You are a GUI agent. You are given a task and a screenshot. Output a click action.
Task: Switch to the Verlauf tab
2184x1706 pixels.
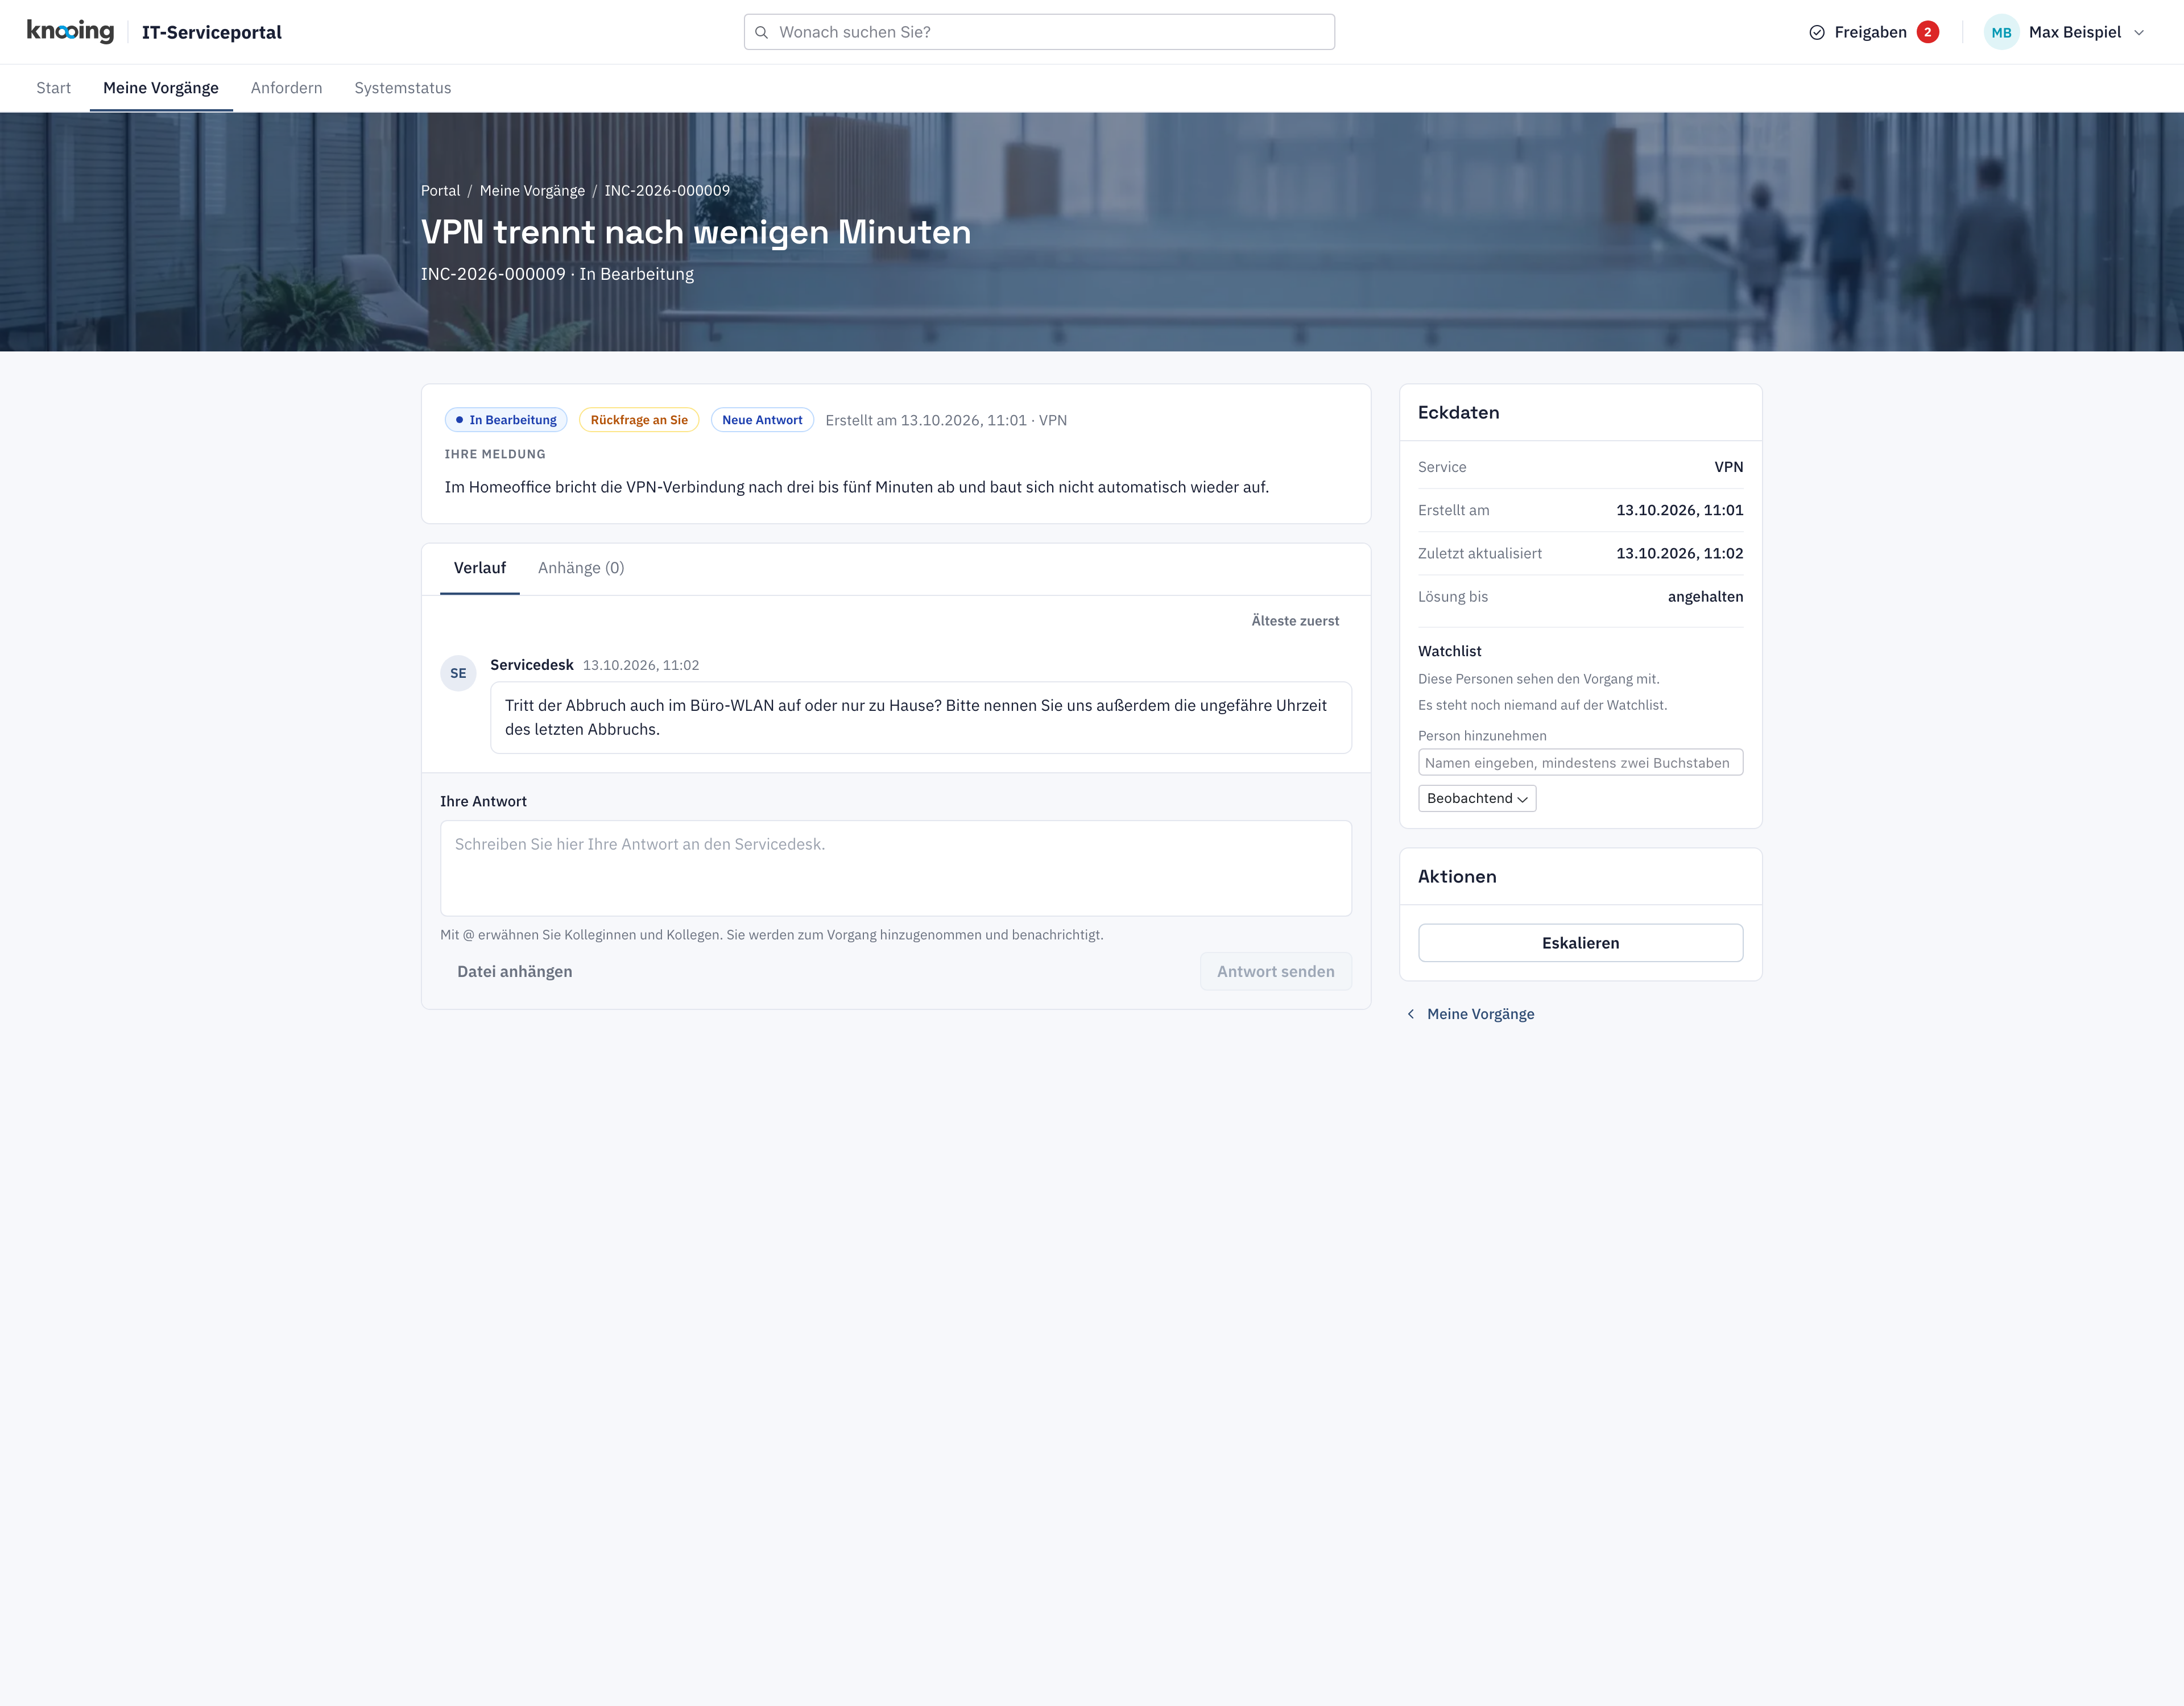[480, 568]
